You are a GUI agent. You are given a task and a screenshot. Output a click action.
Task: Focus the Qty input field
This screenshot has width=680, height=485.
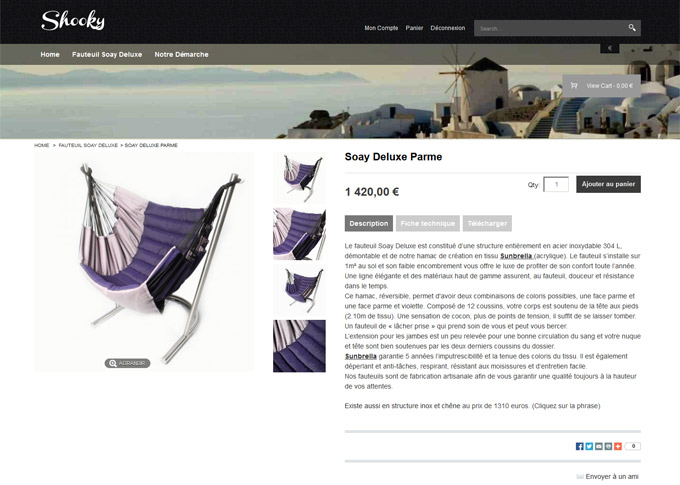coord(556,184)
